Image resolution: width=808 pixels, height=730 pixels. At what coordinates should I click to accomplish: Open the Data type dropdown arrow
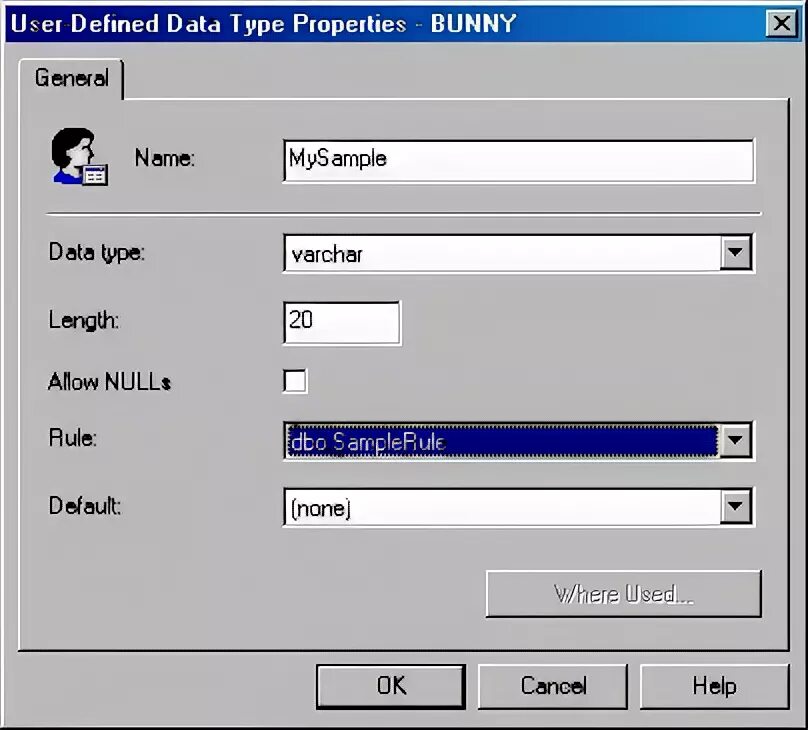tap(735, 252)
